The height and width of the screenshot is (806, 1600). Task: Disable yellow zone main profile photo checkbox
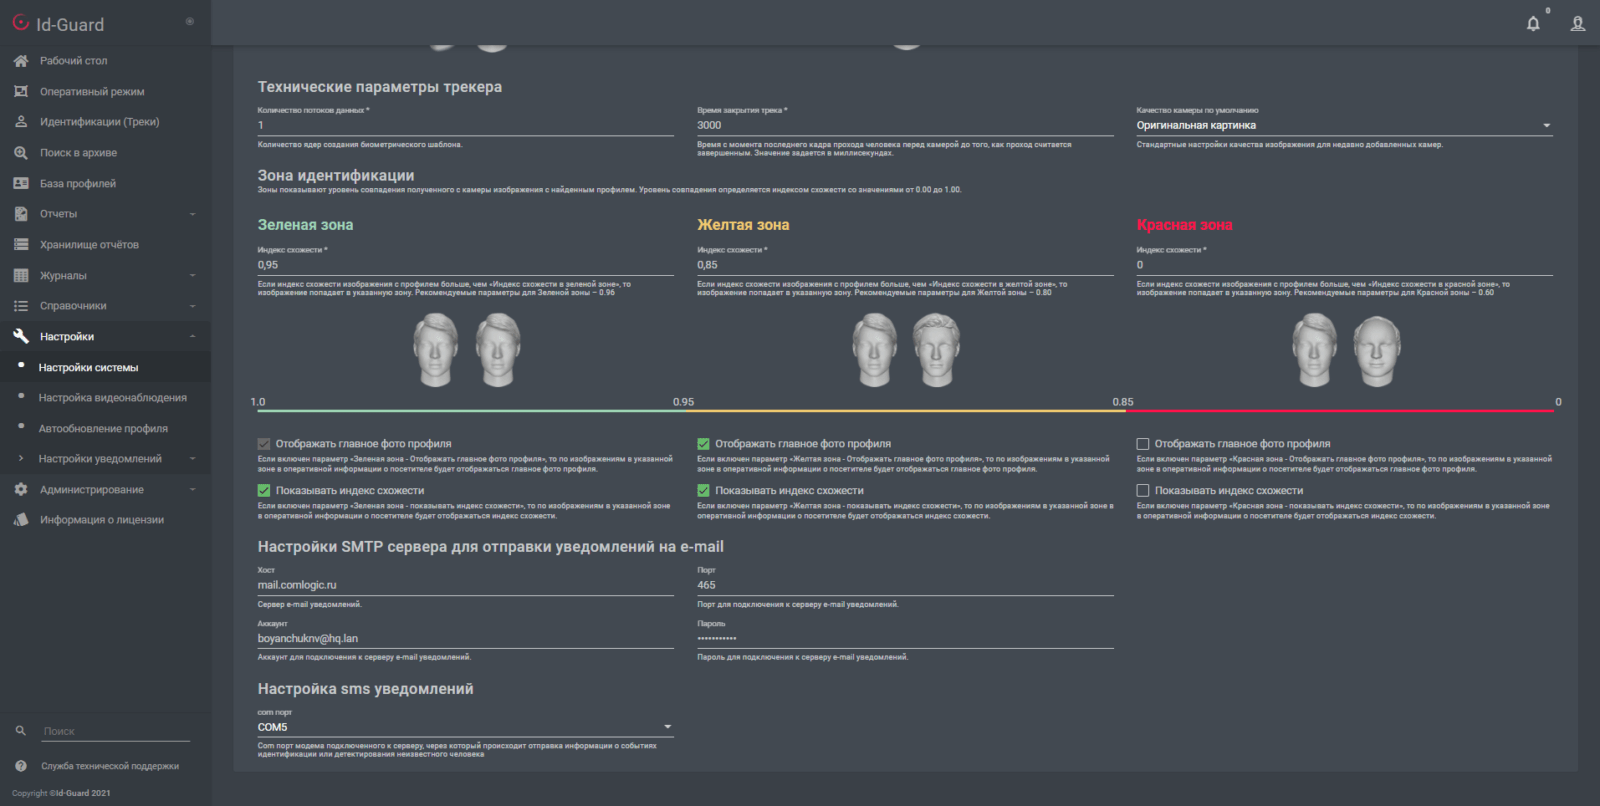click(704, 444)
